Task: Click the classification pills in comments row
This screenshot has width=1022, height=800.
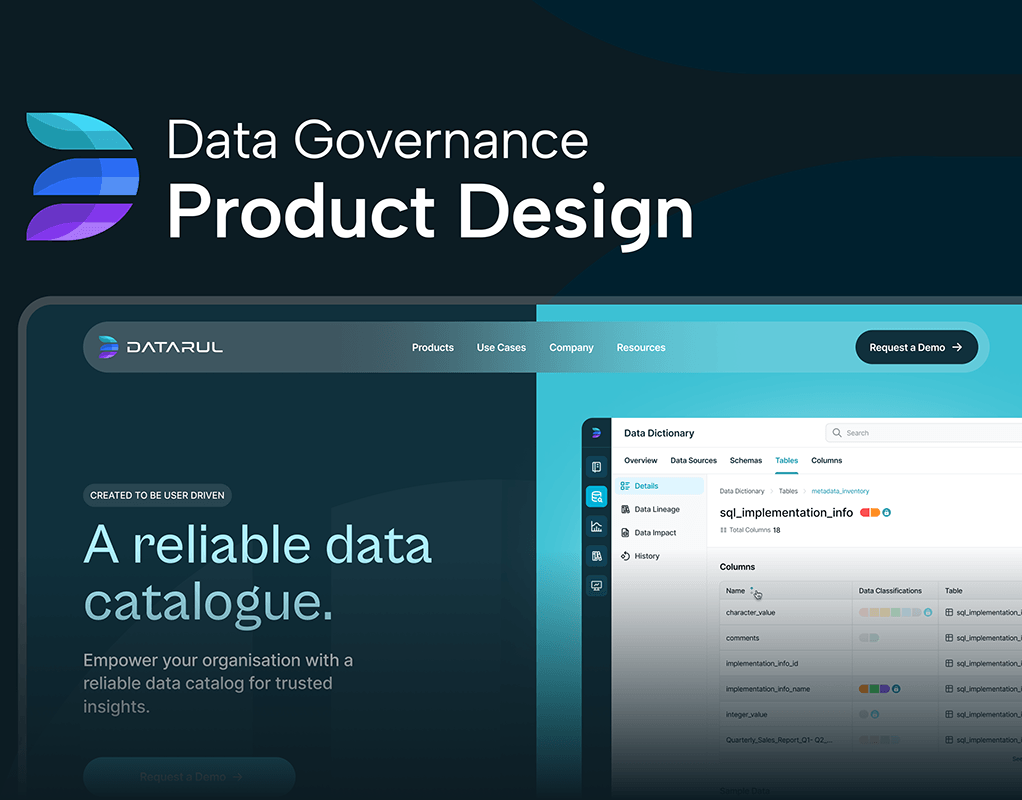Action: coord(869,638)
